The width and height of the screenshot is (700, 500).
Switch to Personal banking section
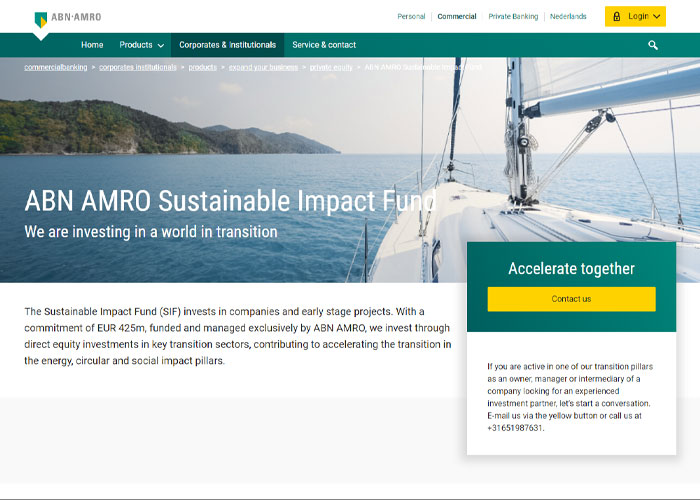click(x=411, y=17)
